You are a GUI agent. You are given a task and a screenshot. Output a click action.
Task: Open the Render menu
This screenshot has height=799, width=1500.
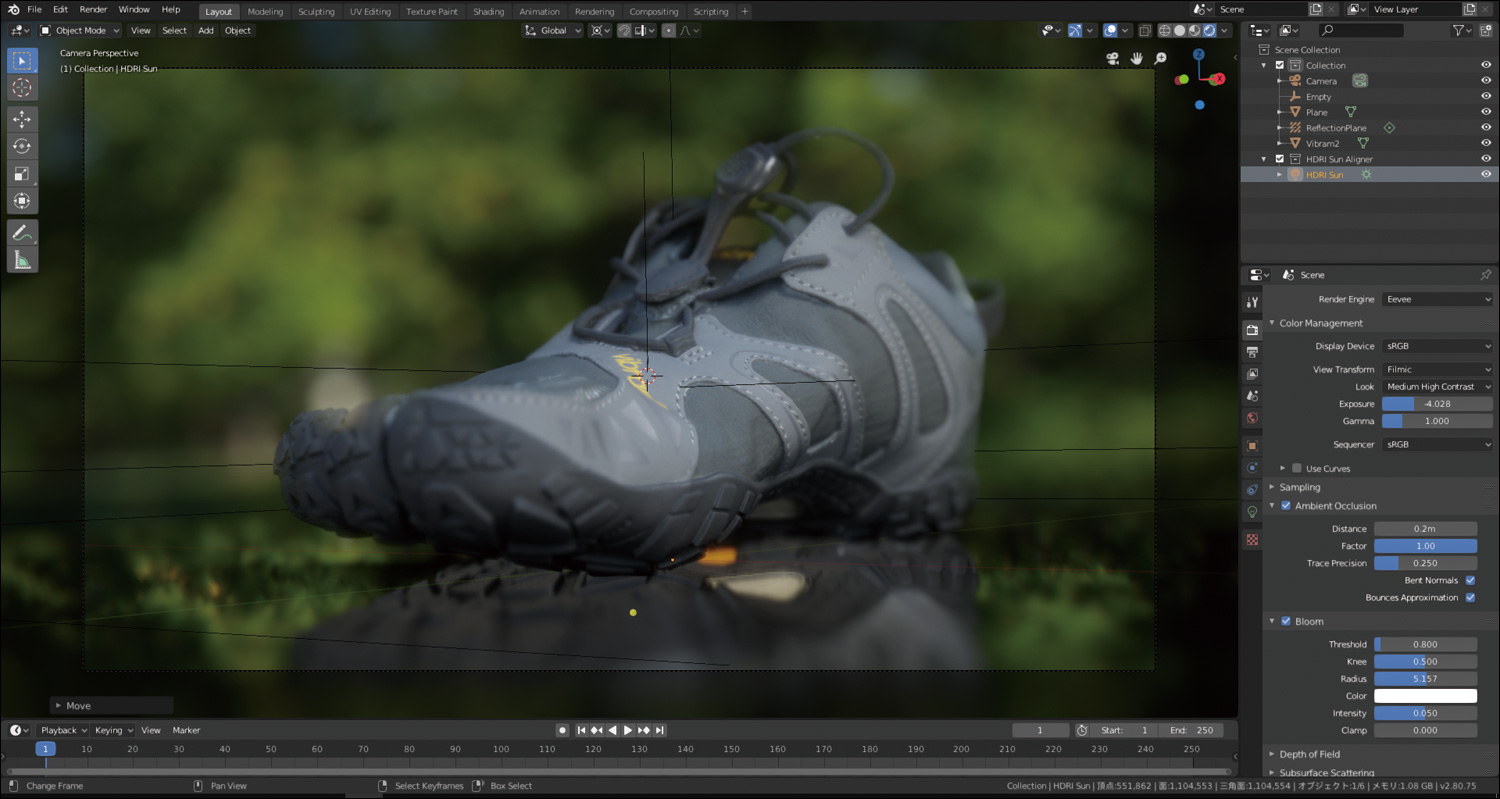(x=93, y=10)
